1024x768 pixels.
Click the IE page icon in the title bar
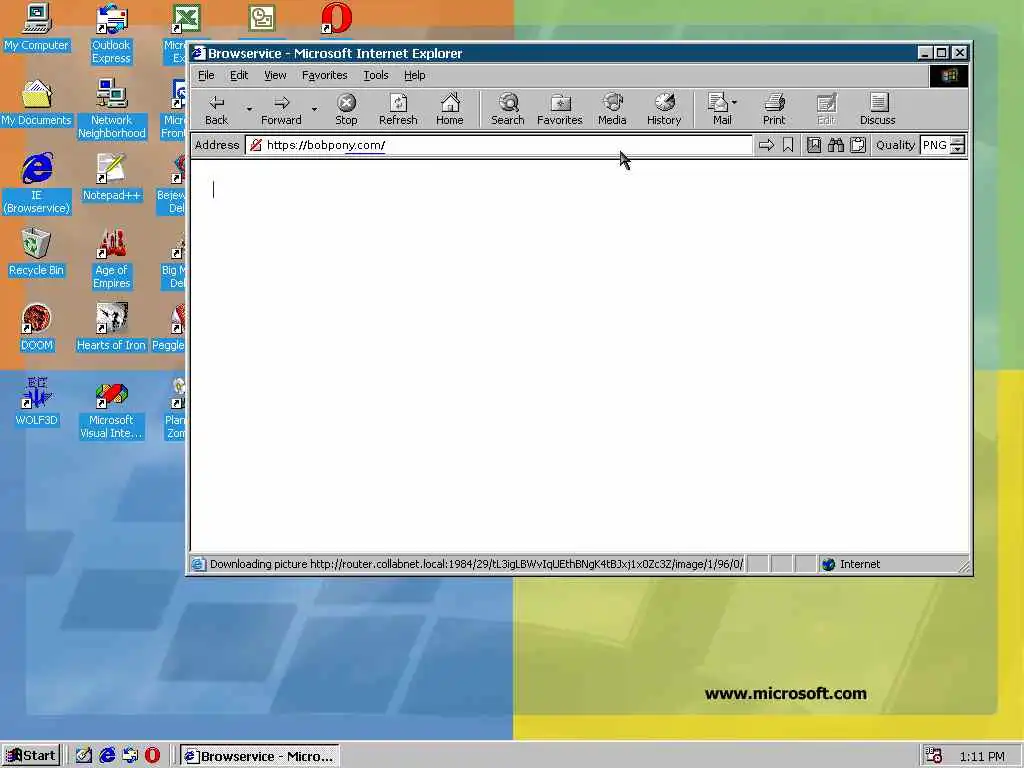click(x=199, y=53)
